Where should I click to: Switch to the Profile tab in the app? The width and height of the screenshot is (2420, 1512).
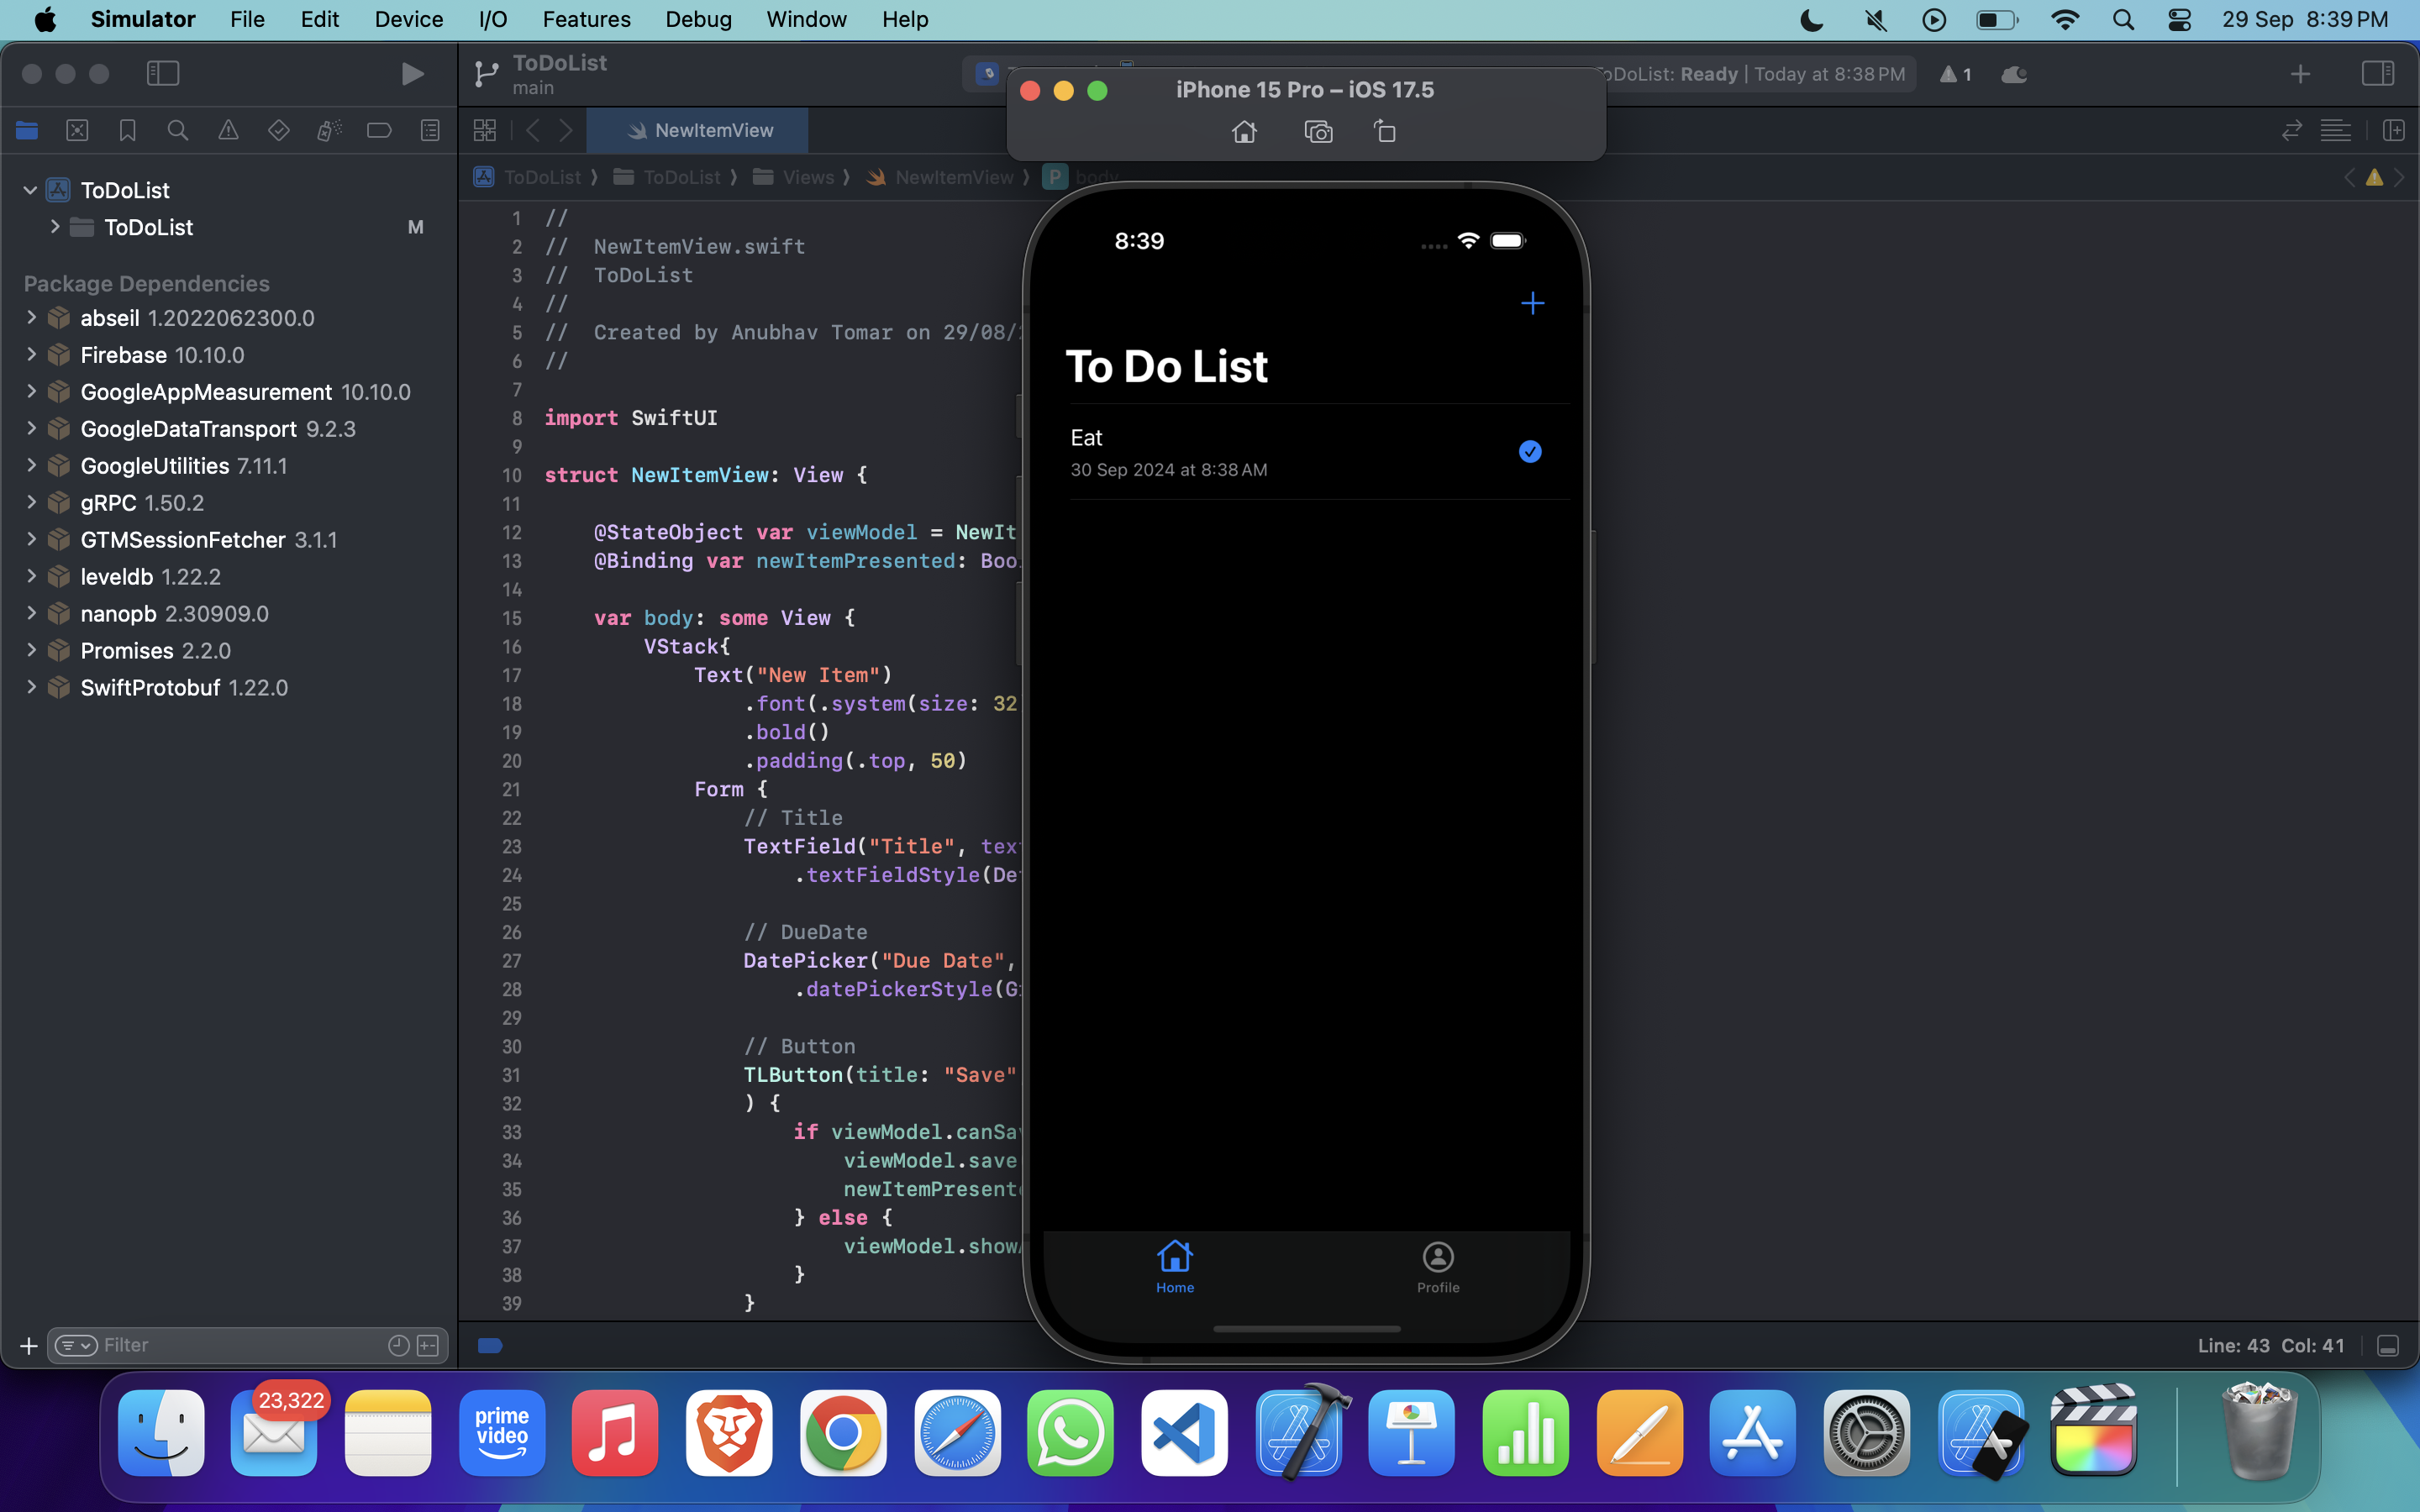point(1438,1267)
